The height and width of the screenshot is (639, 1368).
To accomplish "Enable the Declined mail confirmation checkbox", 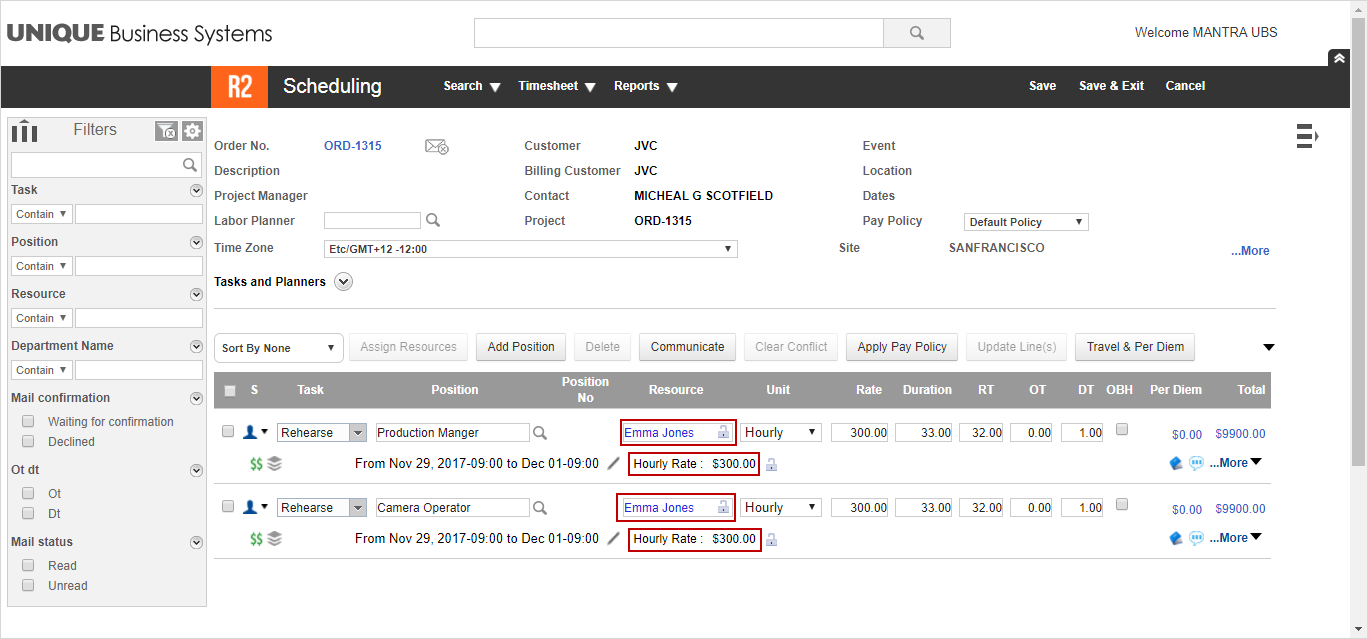I will click(x=28, y=442).
